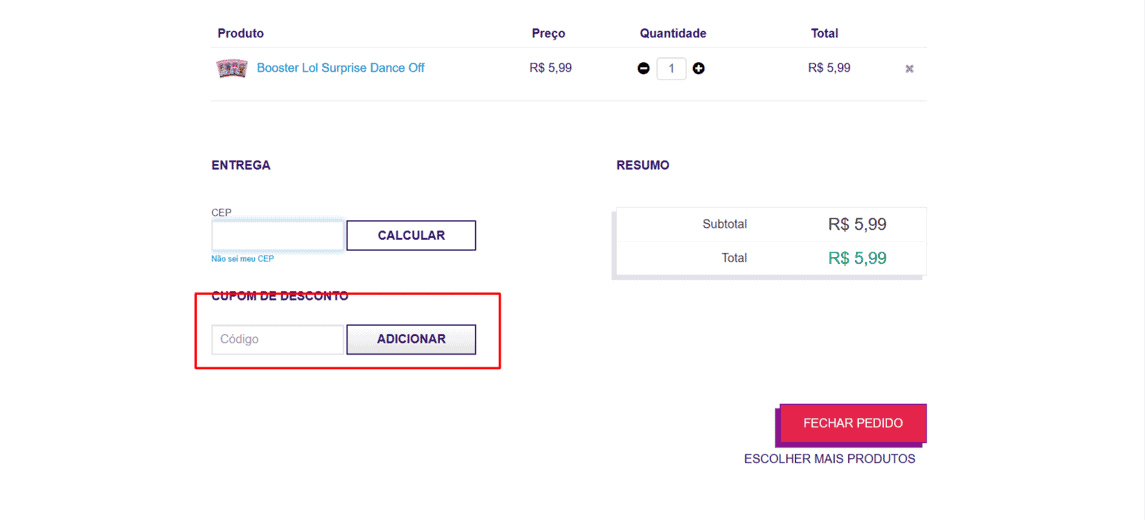Screen dimensions: 1145x520
Task: Follow the Escolher Mais Produtos link
Action: pyautogui.click(x=829, y=459)
